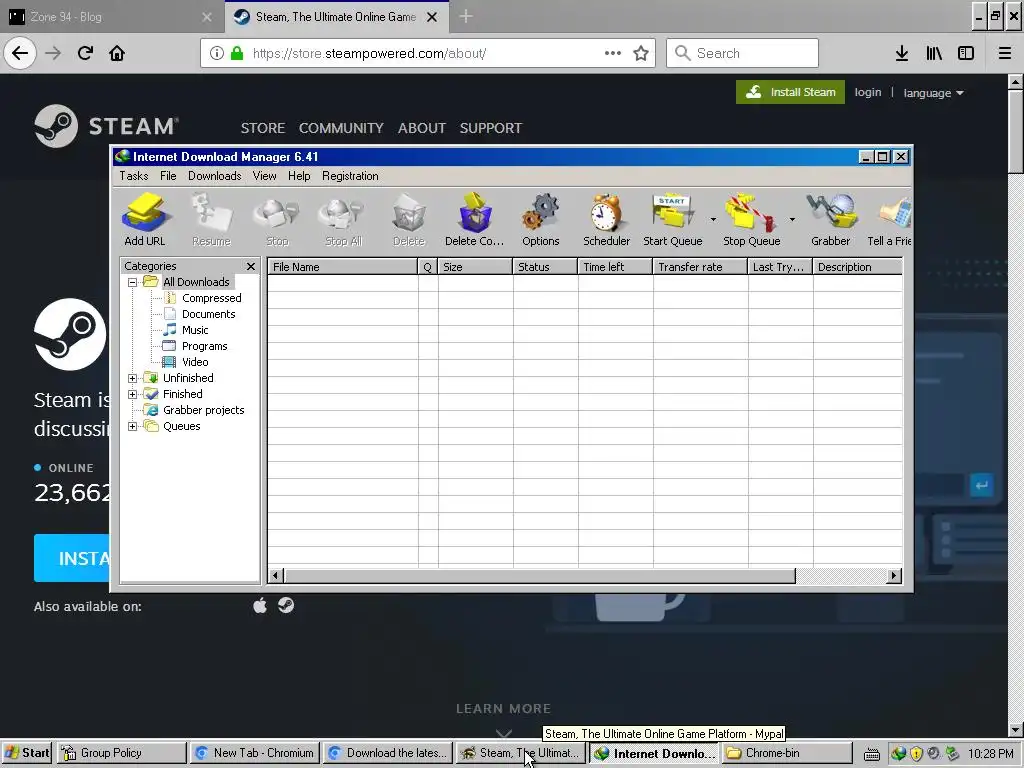The image size is (1024, 768).
Task: Click the Stop All toolbar icon
Action: point(343,219)
